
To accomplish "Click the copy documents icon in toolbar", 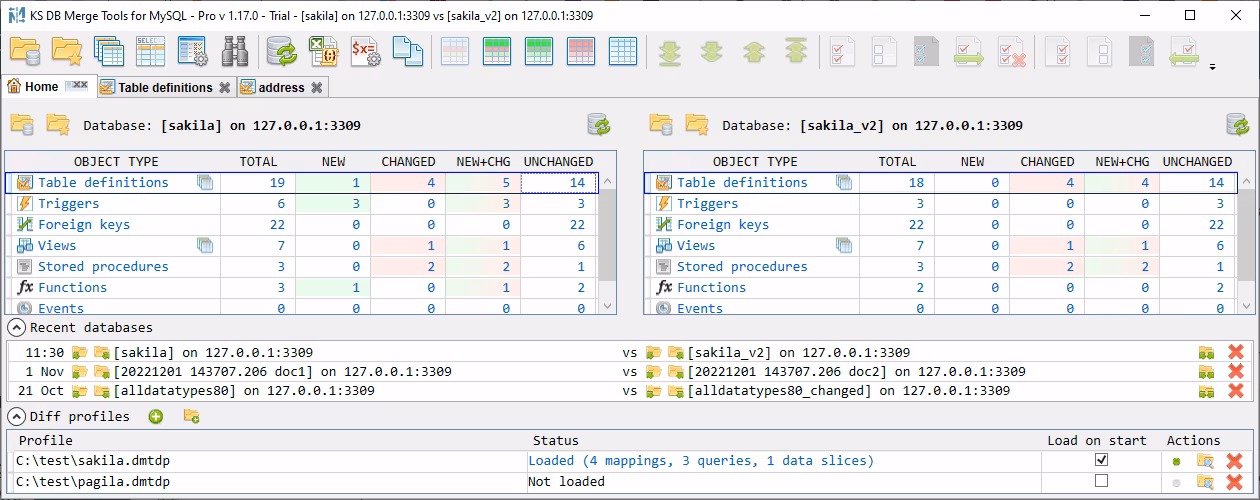I will pyautogui.click(x=407, y=50).
